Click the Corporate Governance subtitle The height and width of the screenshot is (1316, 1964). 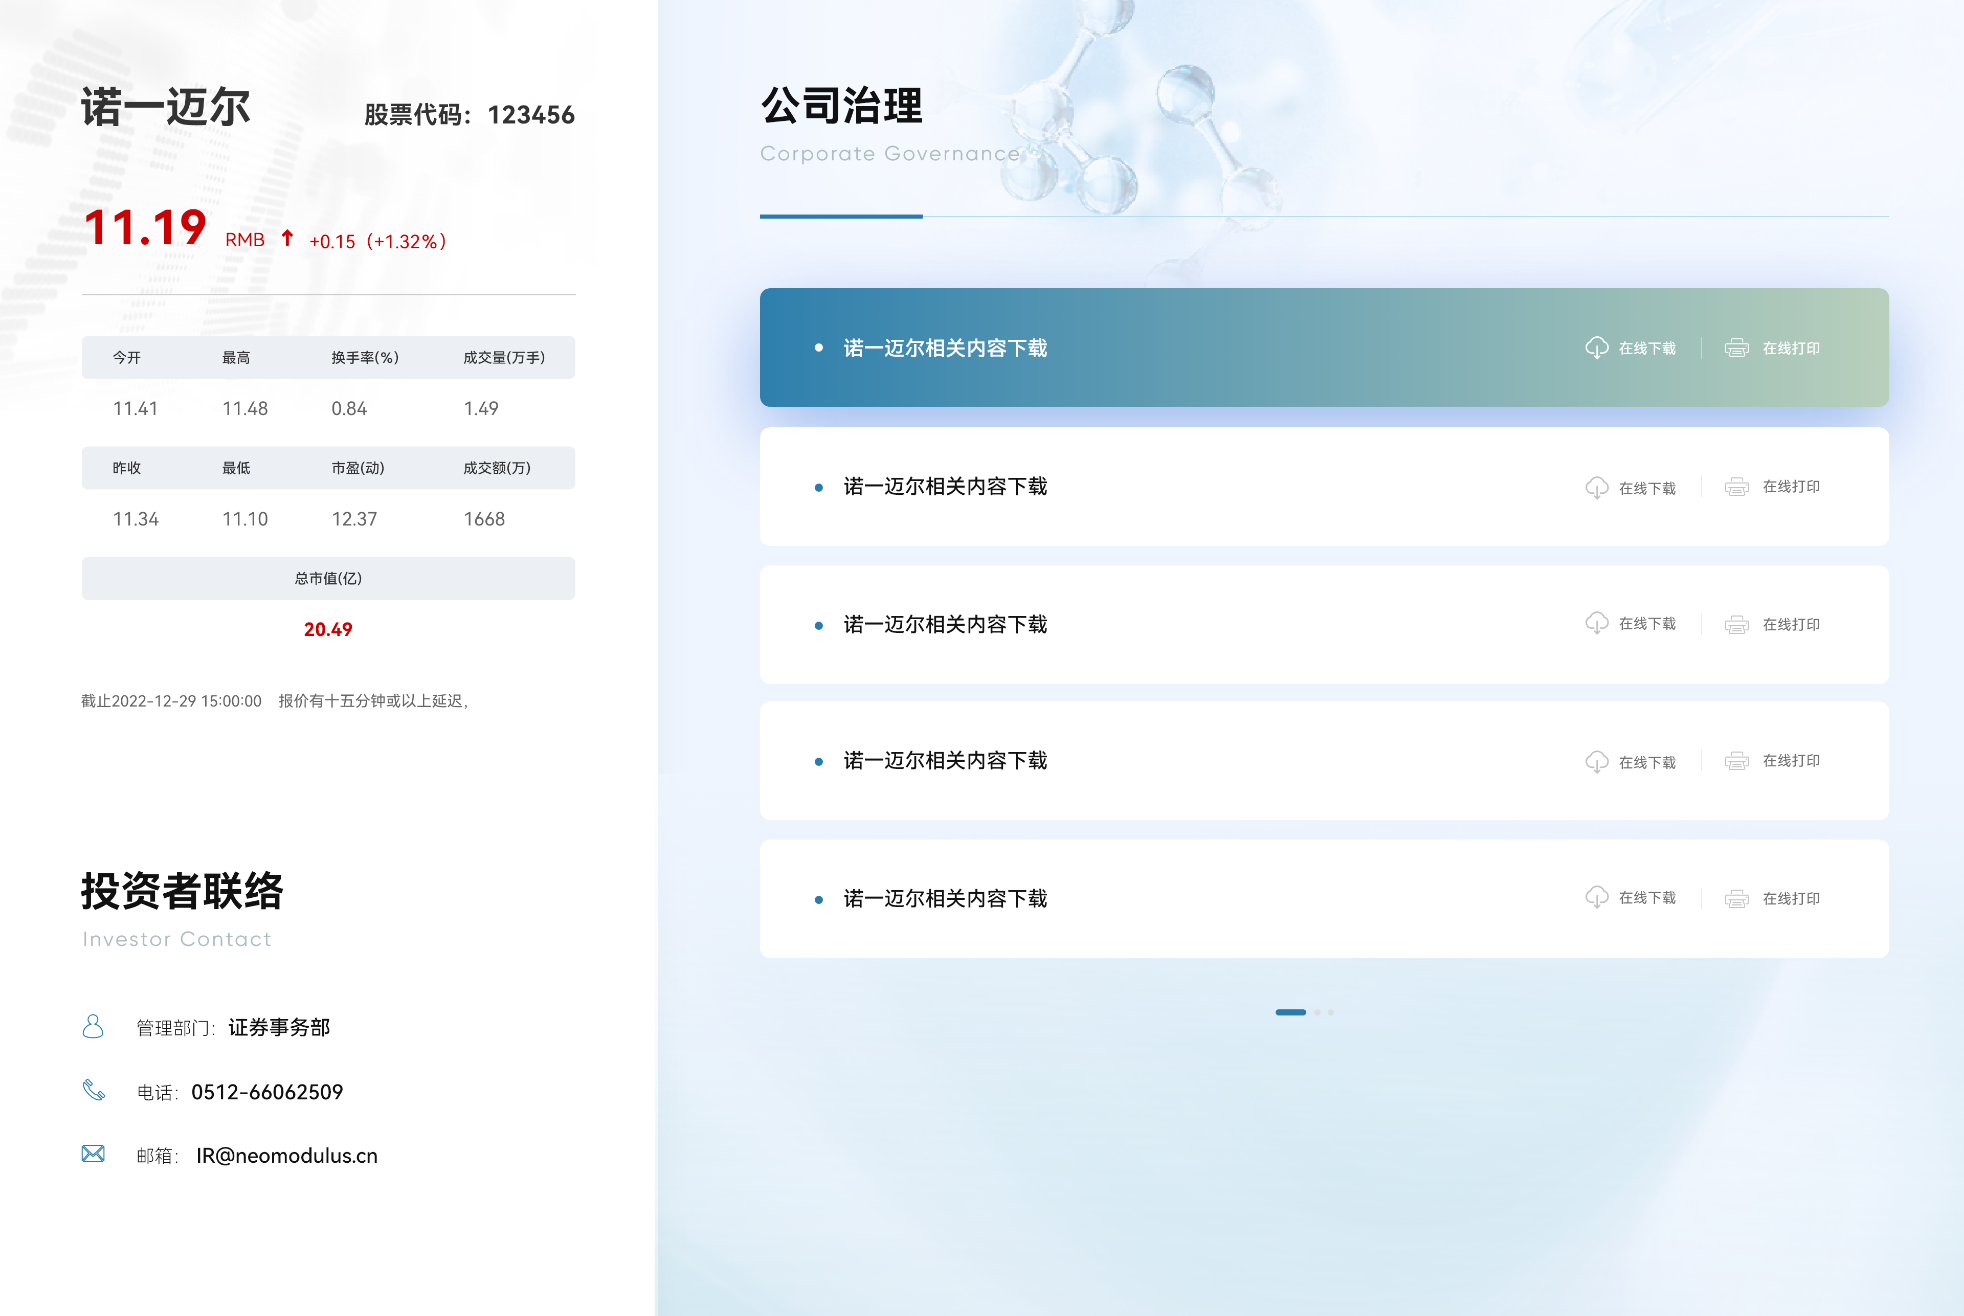tap(890, 153)
